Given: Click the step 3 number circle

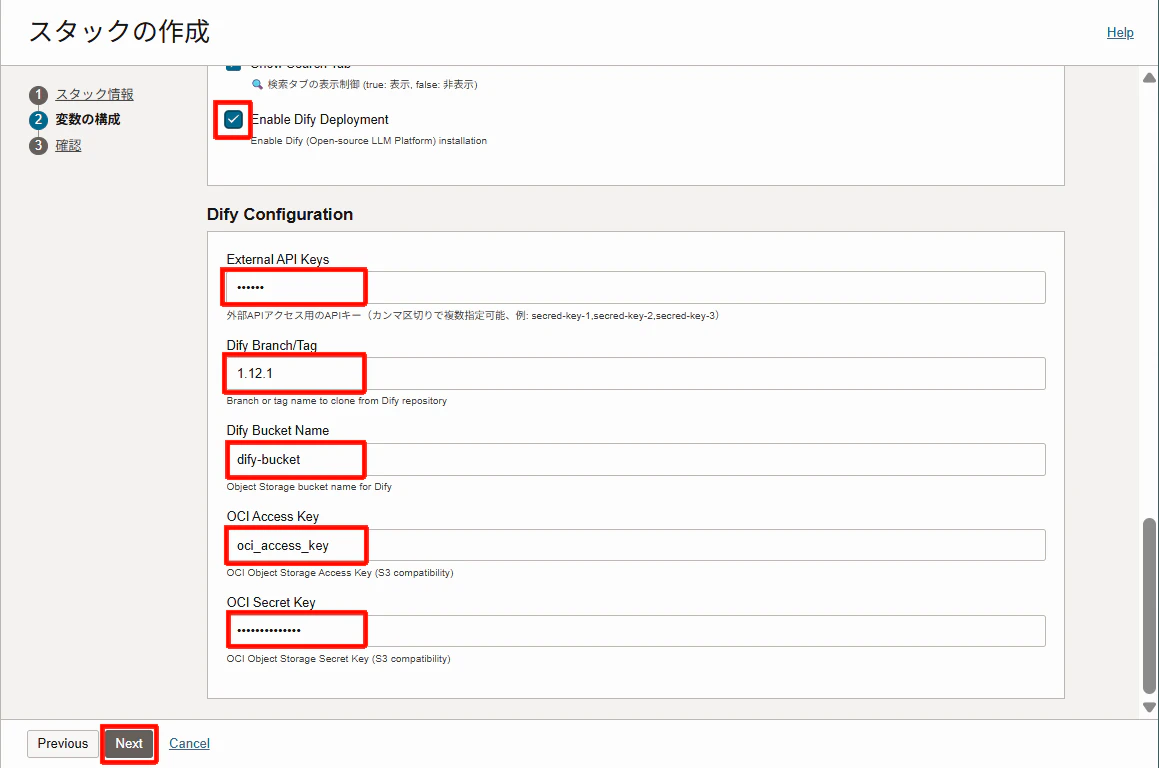Looking at the screenshot, I should tap(38, 146).
